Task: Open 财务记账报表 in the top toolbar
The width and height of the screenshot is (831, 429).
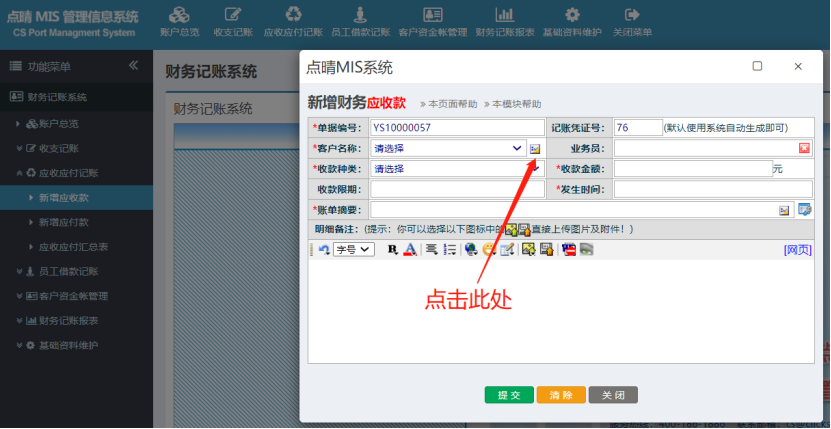Action: (x=504, y=22)
